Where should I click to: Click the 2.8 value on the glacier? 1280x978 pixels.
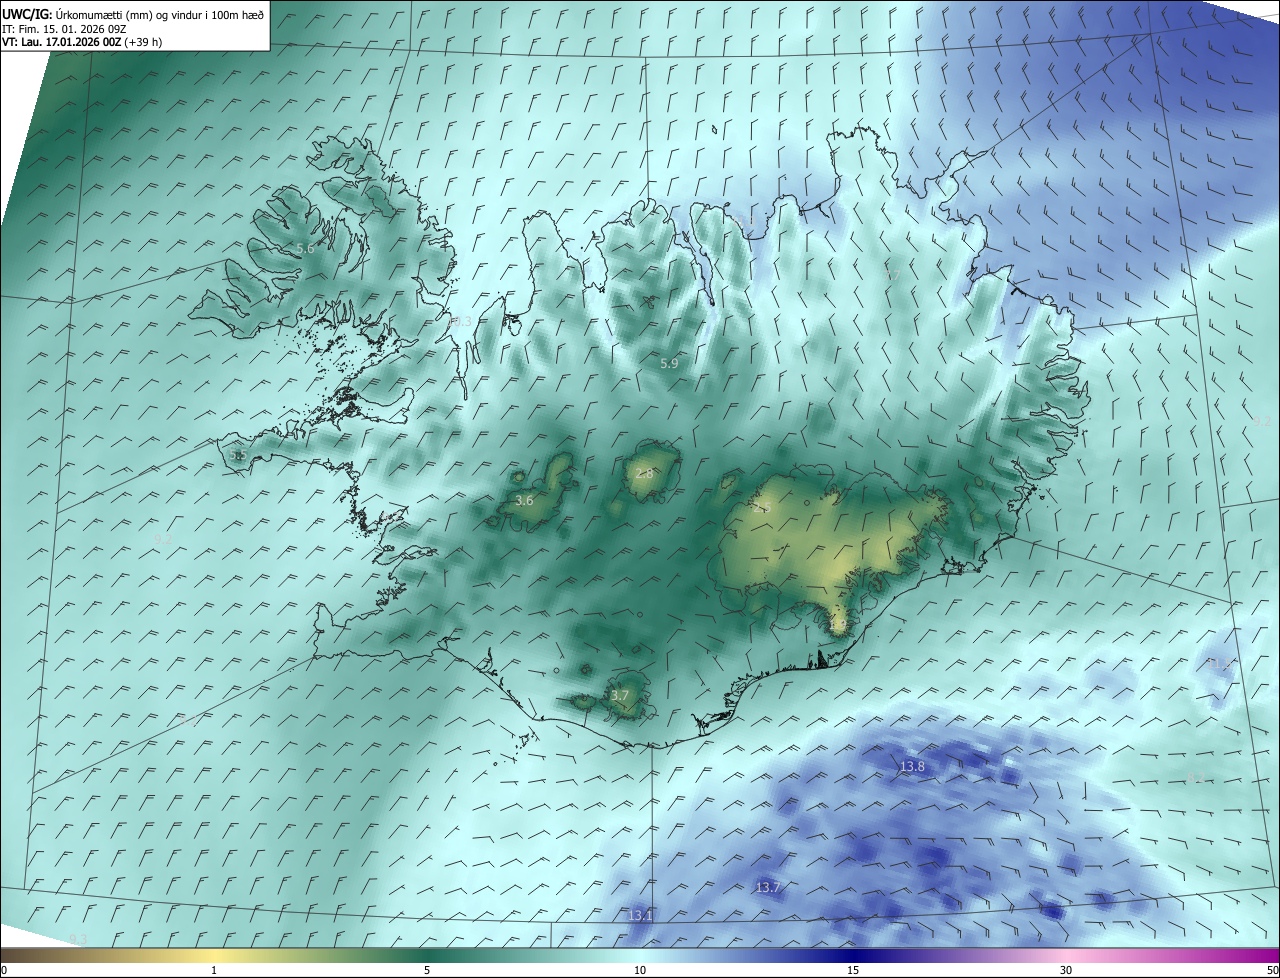pyautogui.click(x=644, y=473)
